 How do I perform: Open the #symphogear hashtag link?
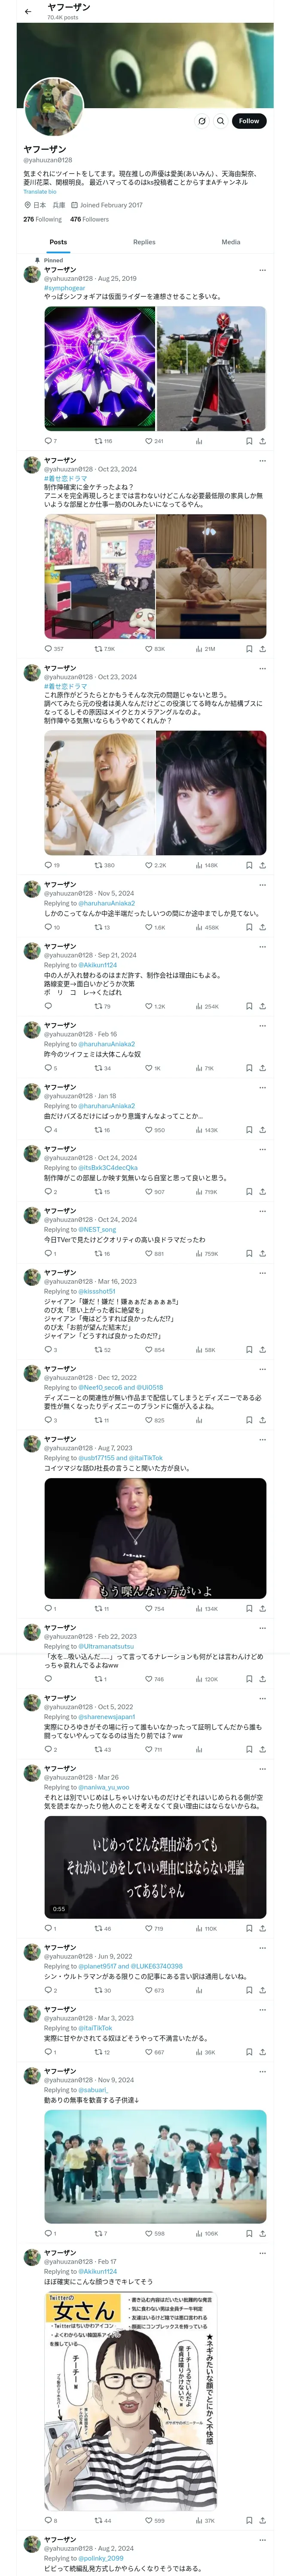pyautogui.click(x=64, y=288)
